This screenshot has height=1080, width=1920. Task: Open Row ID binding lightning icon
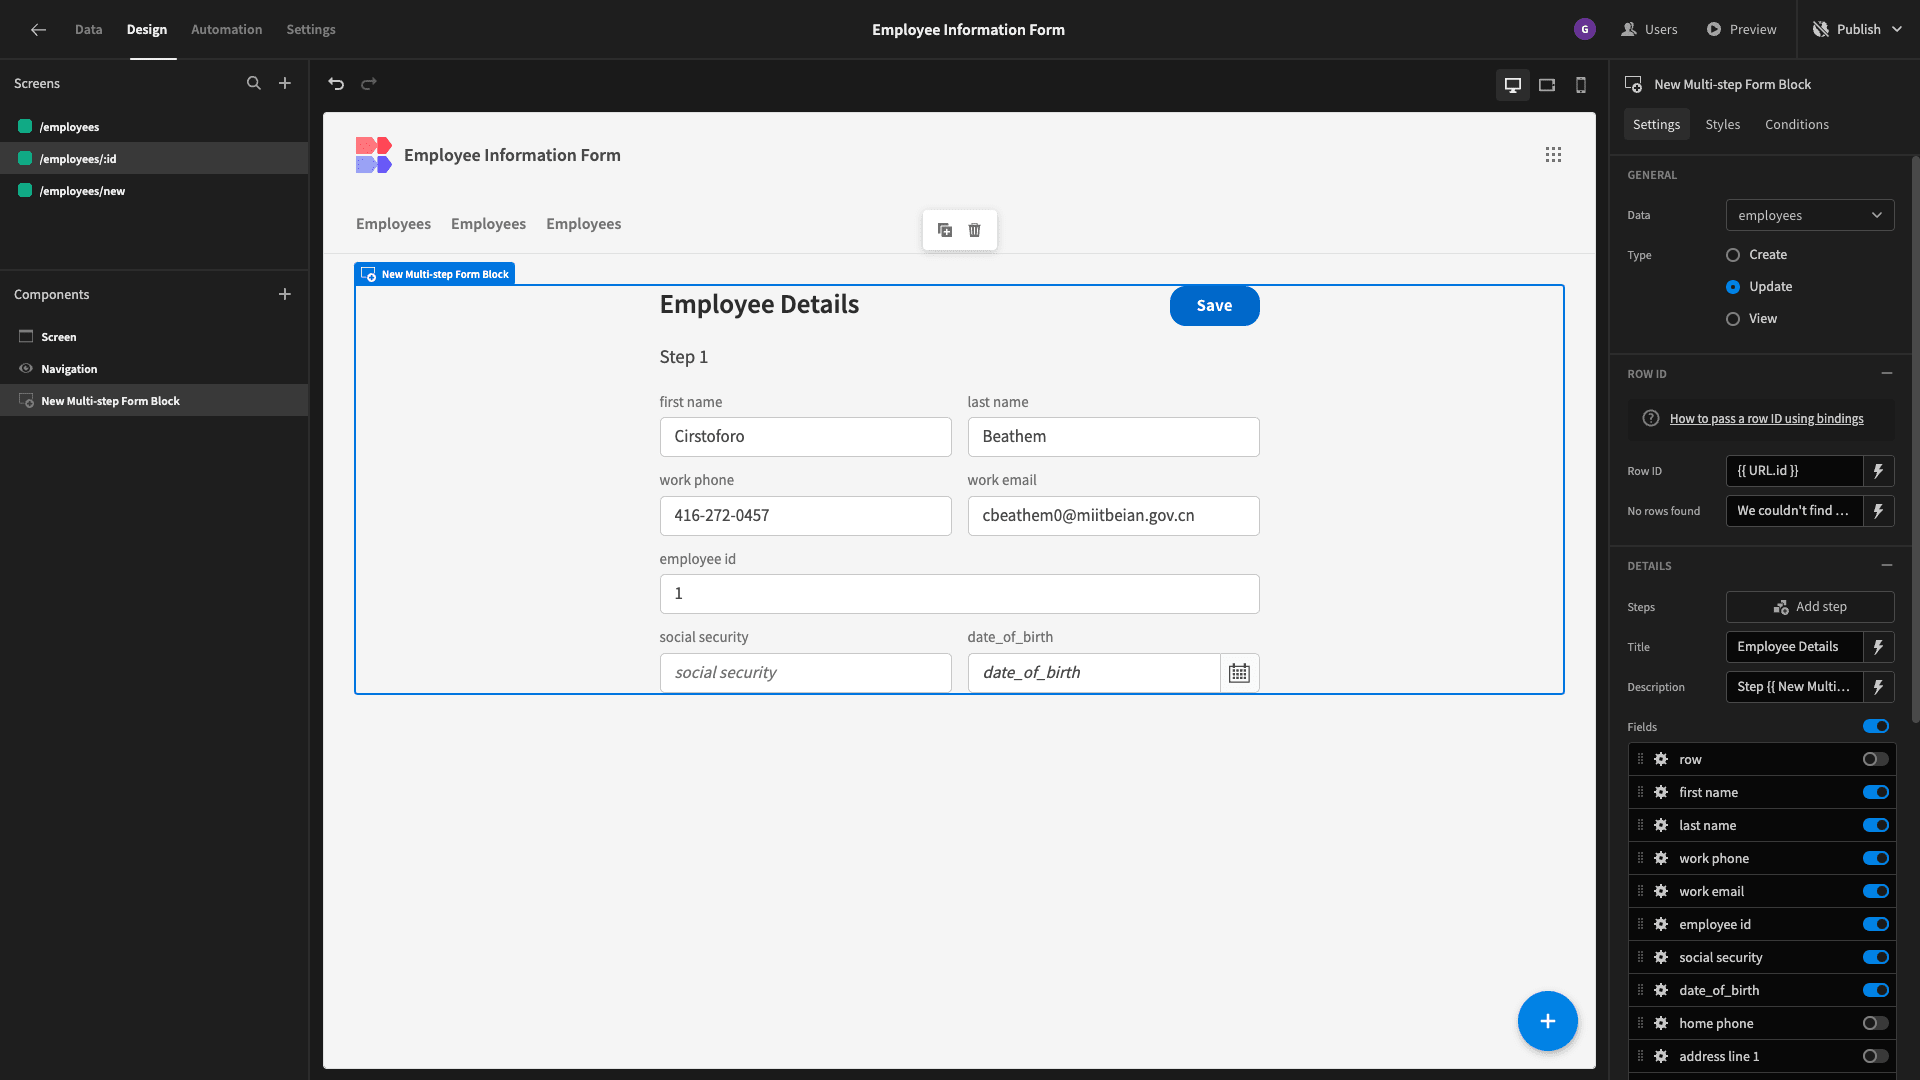tap(1879, 471)
